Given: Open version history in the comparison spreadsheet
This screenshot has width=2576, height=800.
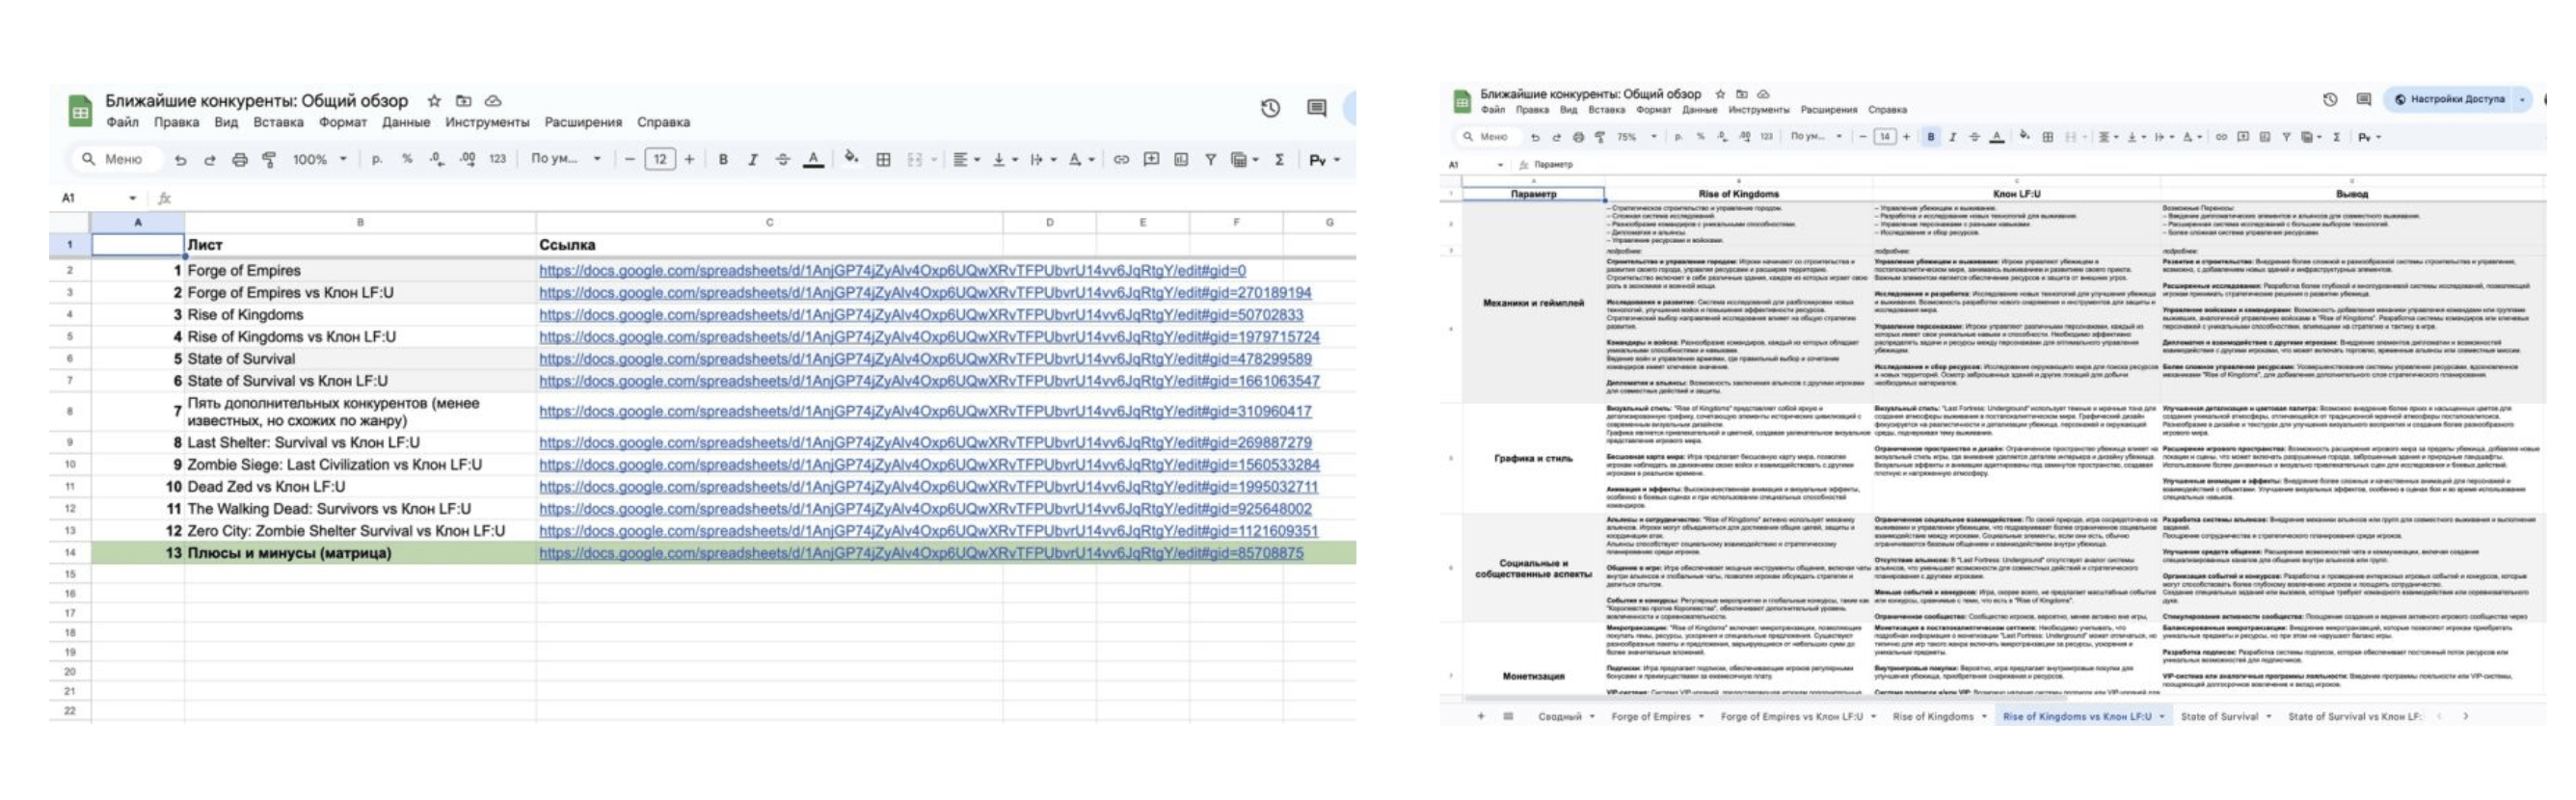Looking at the screenshot, I should tap(2330, 99).
